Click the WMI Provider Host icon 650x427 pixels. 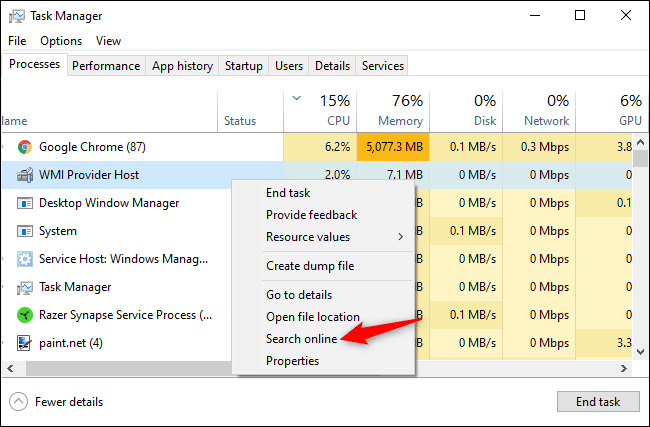(25, 175)
